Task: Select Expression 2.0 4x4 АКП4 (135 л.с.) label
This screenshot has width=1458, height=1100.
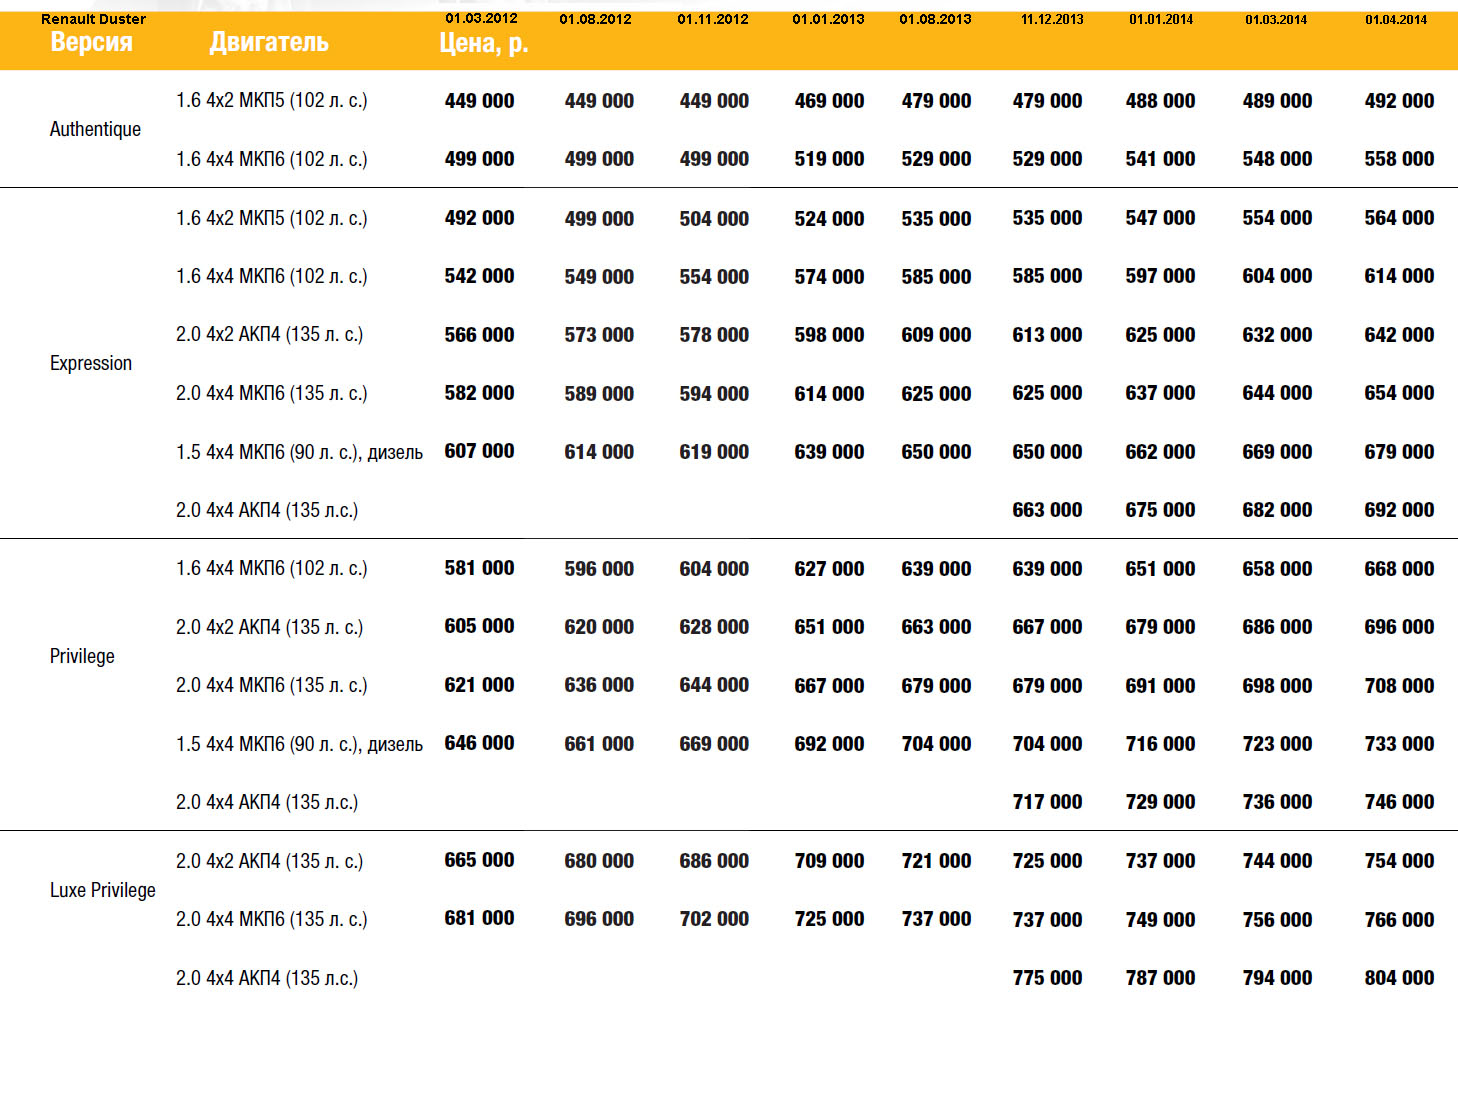Action: click(267, 510)
